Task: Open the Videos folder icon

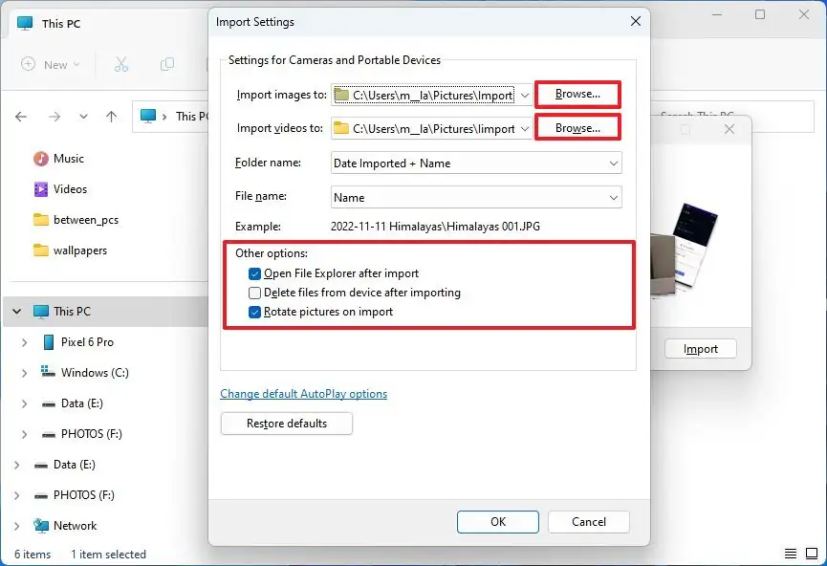Action: 41,189
